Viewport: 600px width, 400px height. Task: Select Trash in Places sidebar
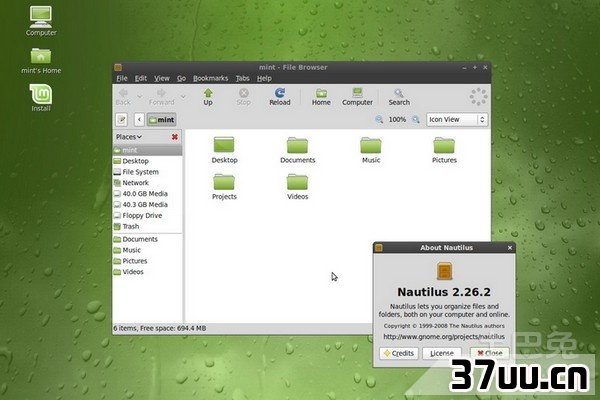pyautogui.click(x=147, y=226)
